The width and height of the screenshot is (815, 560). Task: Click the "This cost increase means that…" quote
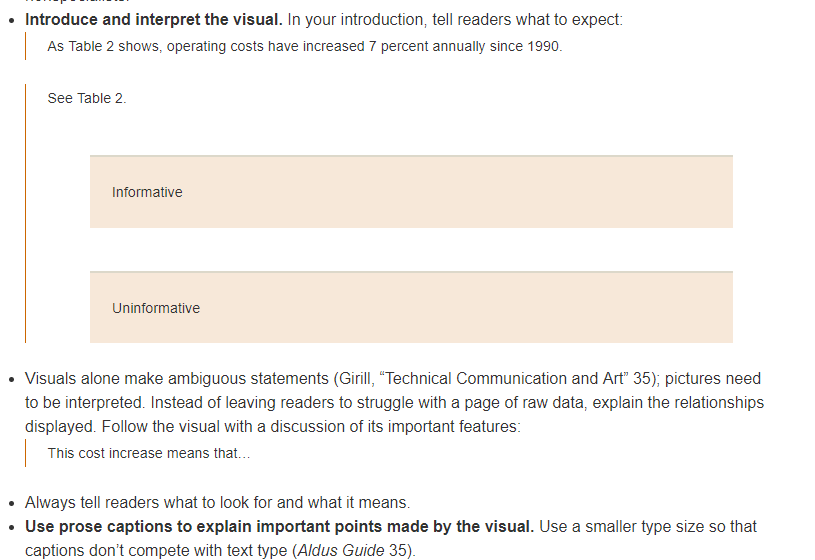click(x=149, y=453)
